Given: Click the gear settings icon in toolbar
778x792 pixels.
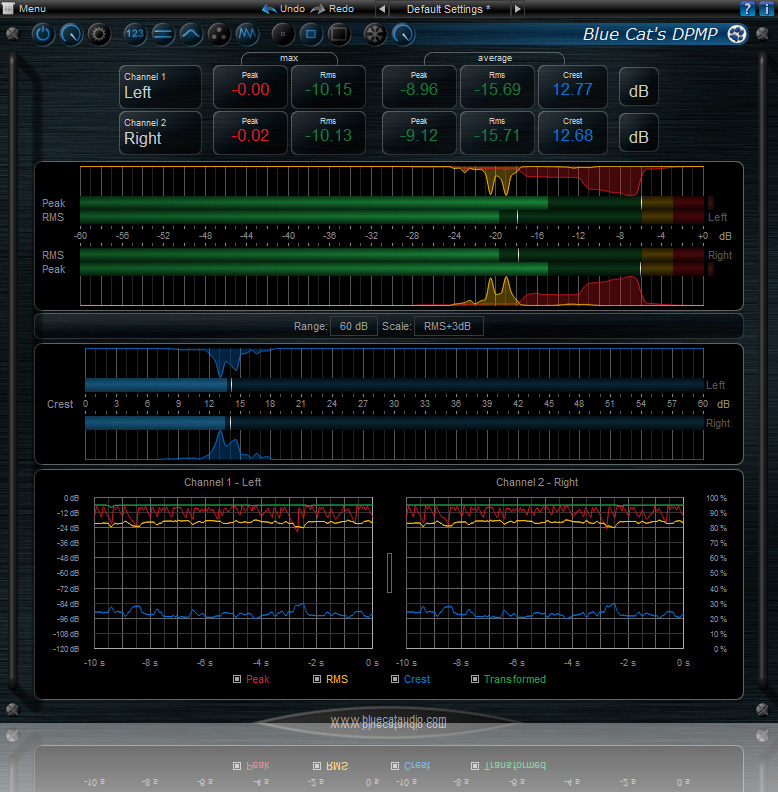Looking at the screenshot, I should pos(98,35).
